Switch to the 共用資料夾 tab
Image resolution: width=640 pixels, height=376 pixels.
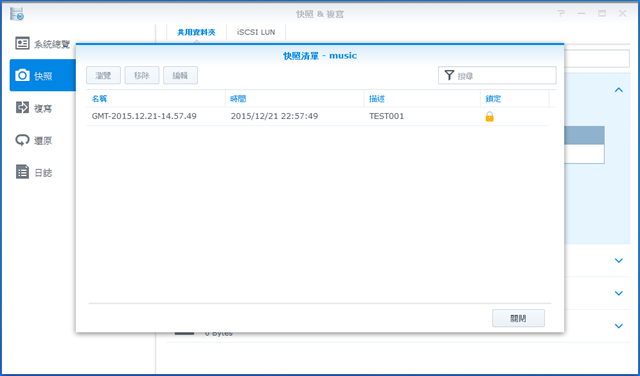point(196,32)
